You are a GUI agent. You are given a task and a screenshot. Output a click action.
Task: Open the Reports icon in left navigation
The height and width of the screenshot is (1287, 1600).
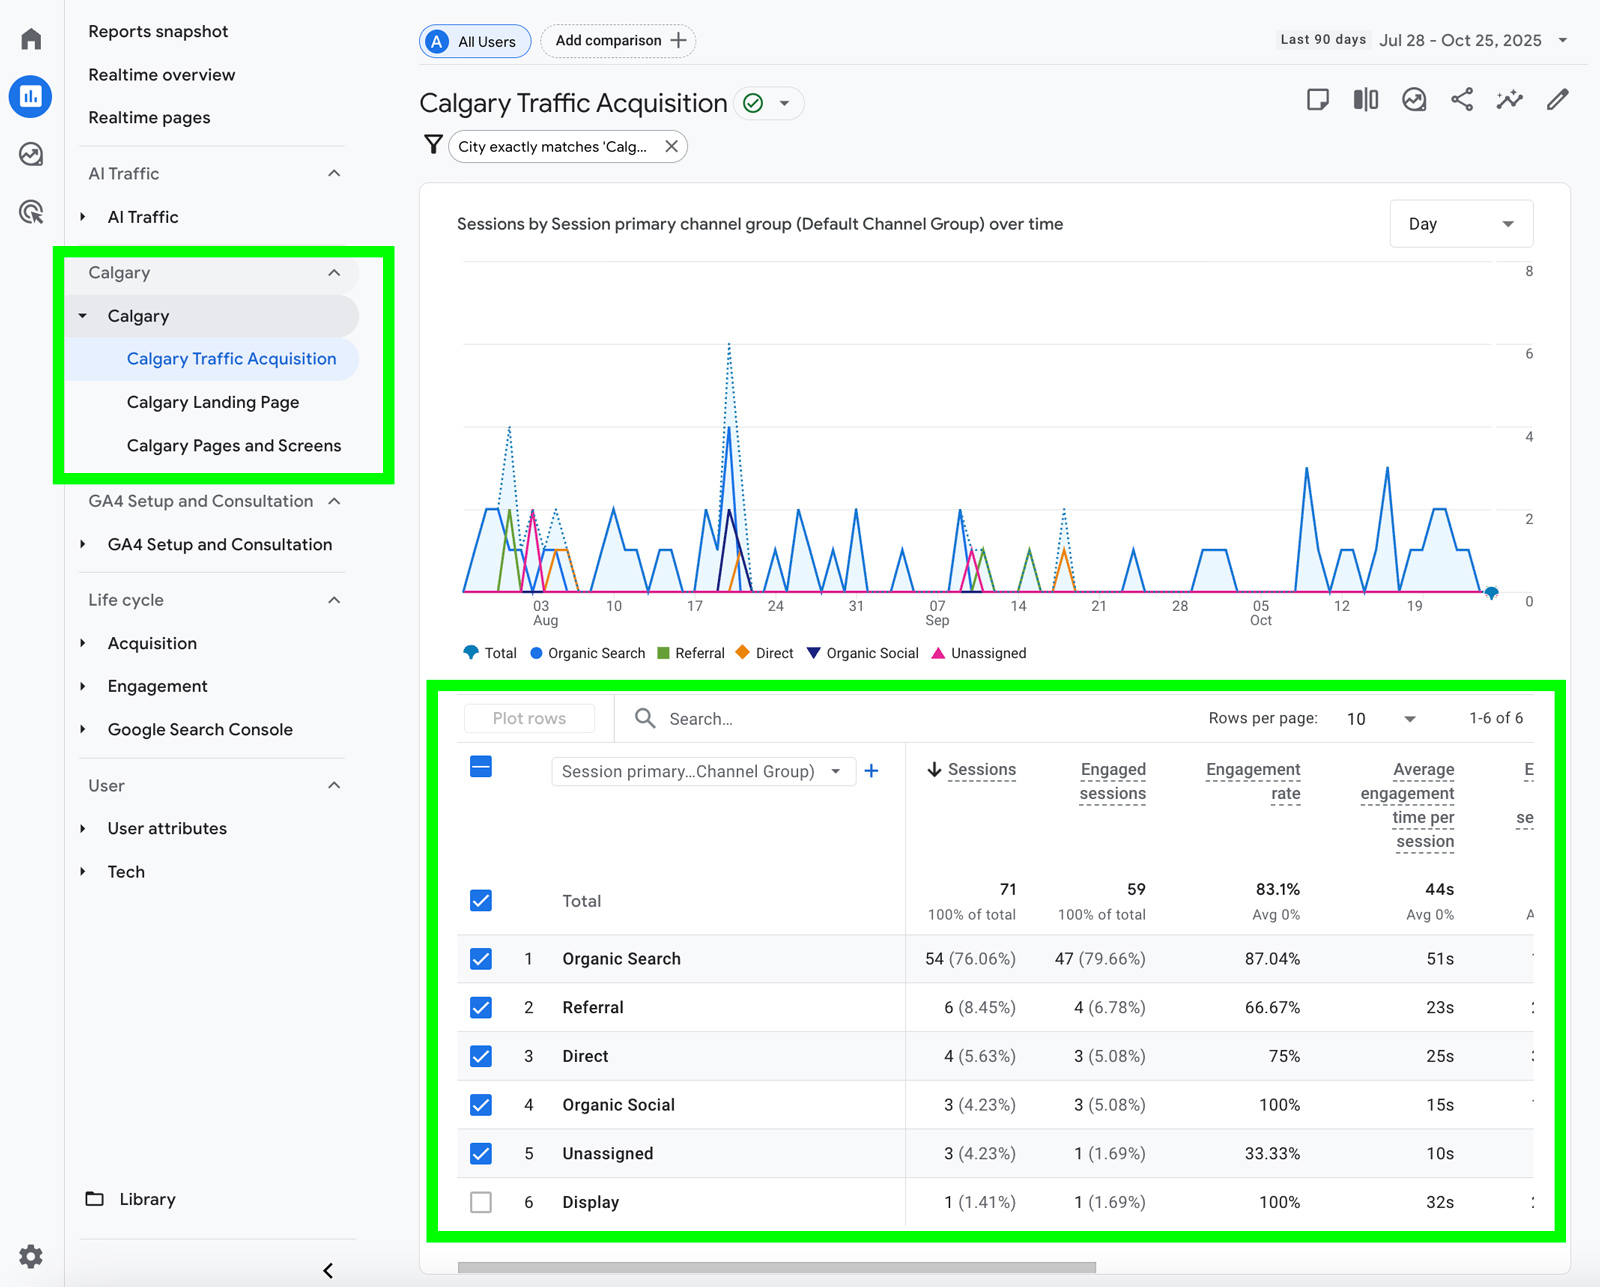(30, 96)
